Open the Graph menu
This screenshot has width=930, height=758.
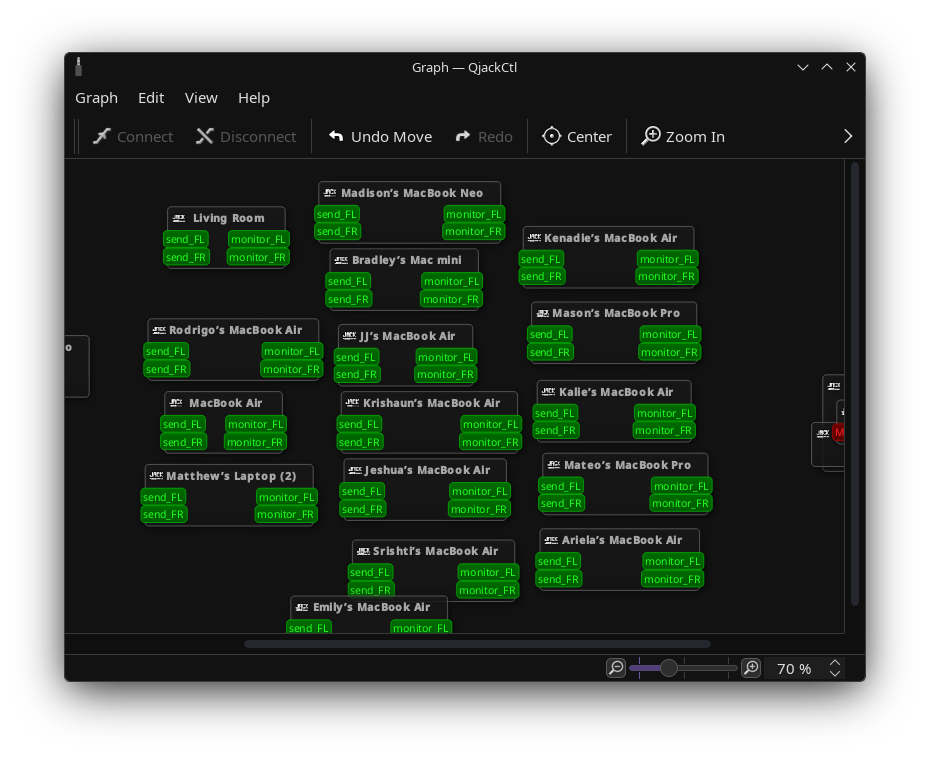click(x=96, y=98)
